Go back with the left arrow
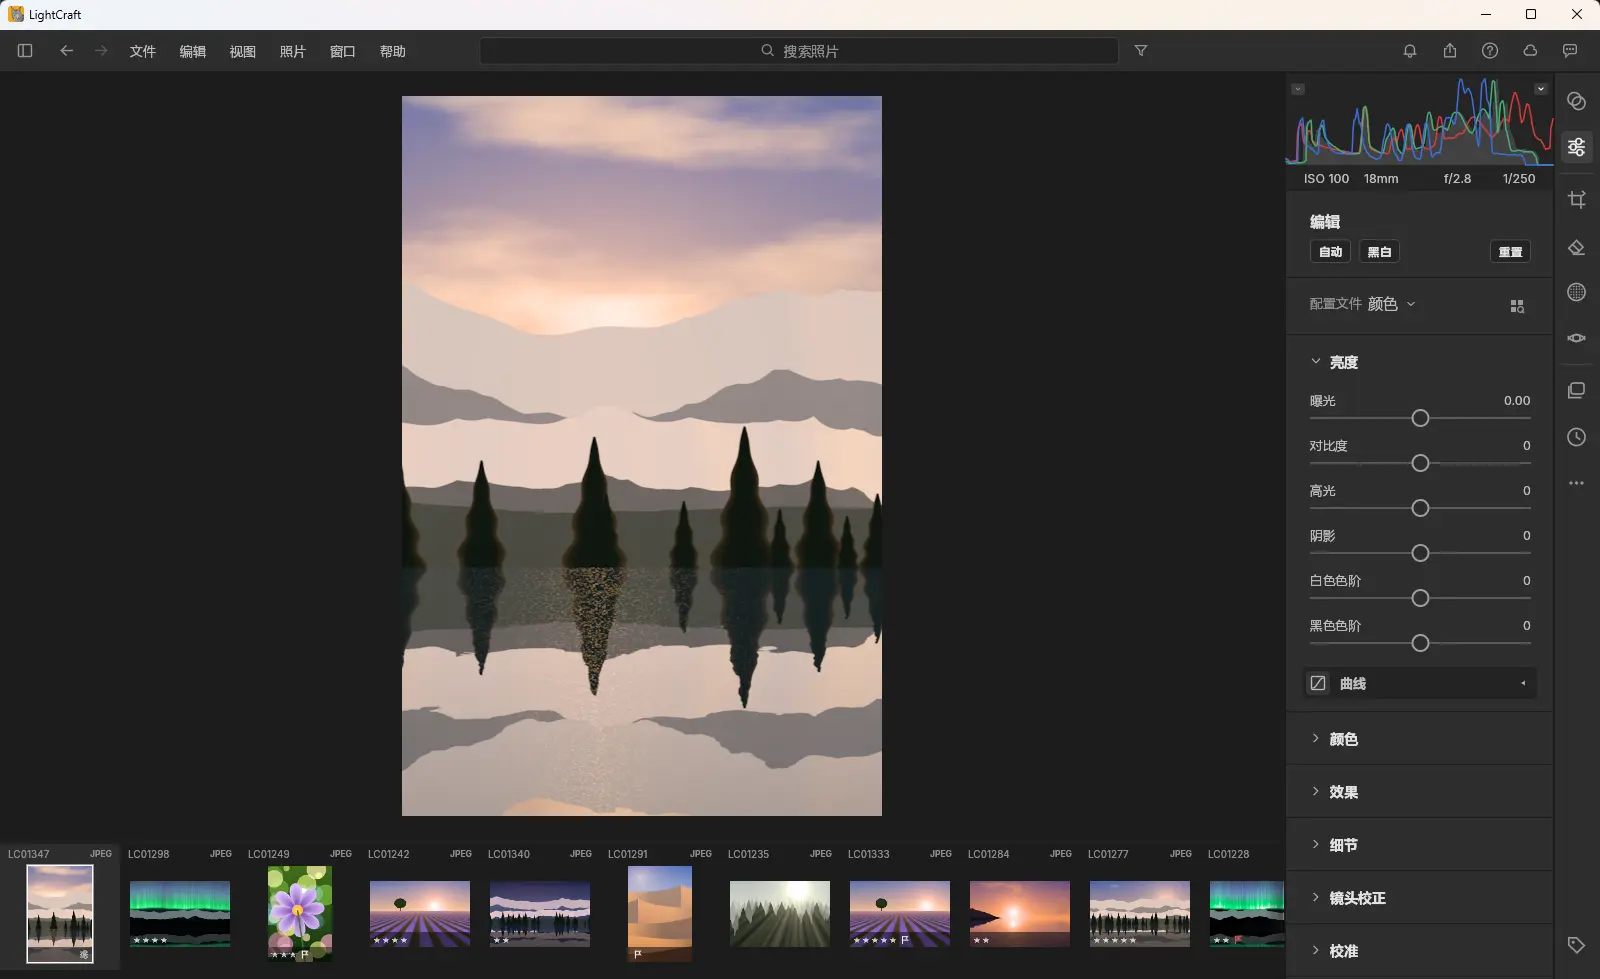This screenshot has width=1600, height=979. click(66, 51)
